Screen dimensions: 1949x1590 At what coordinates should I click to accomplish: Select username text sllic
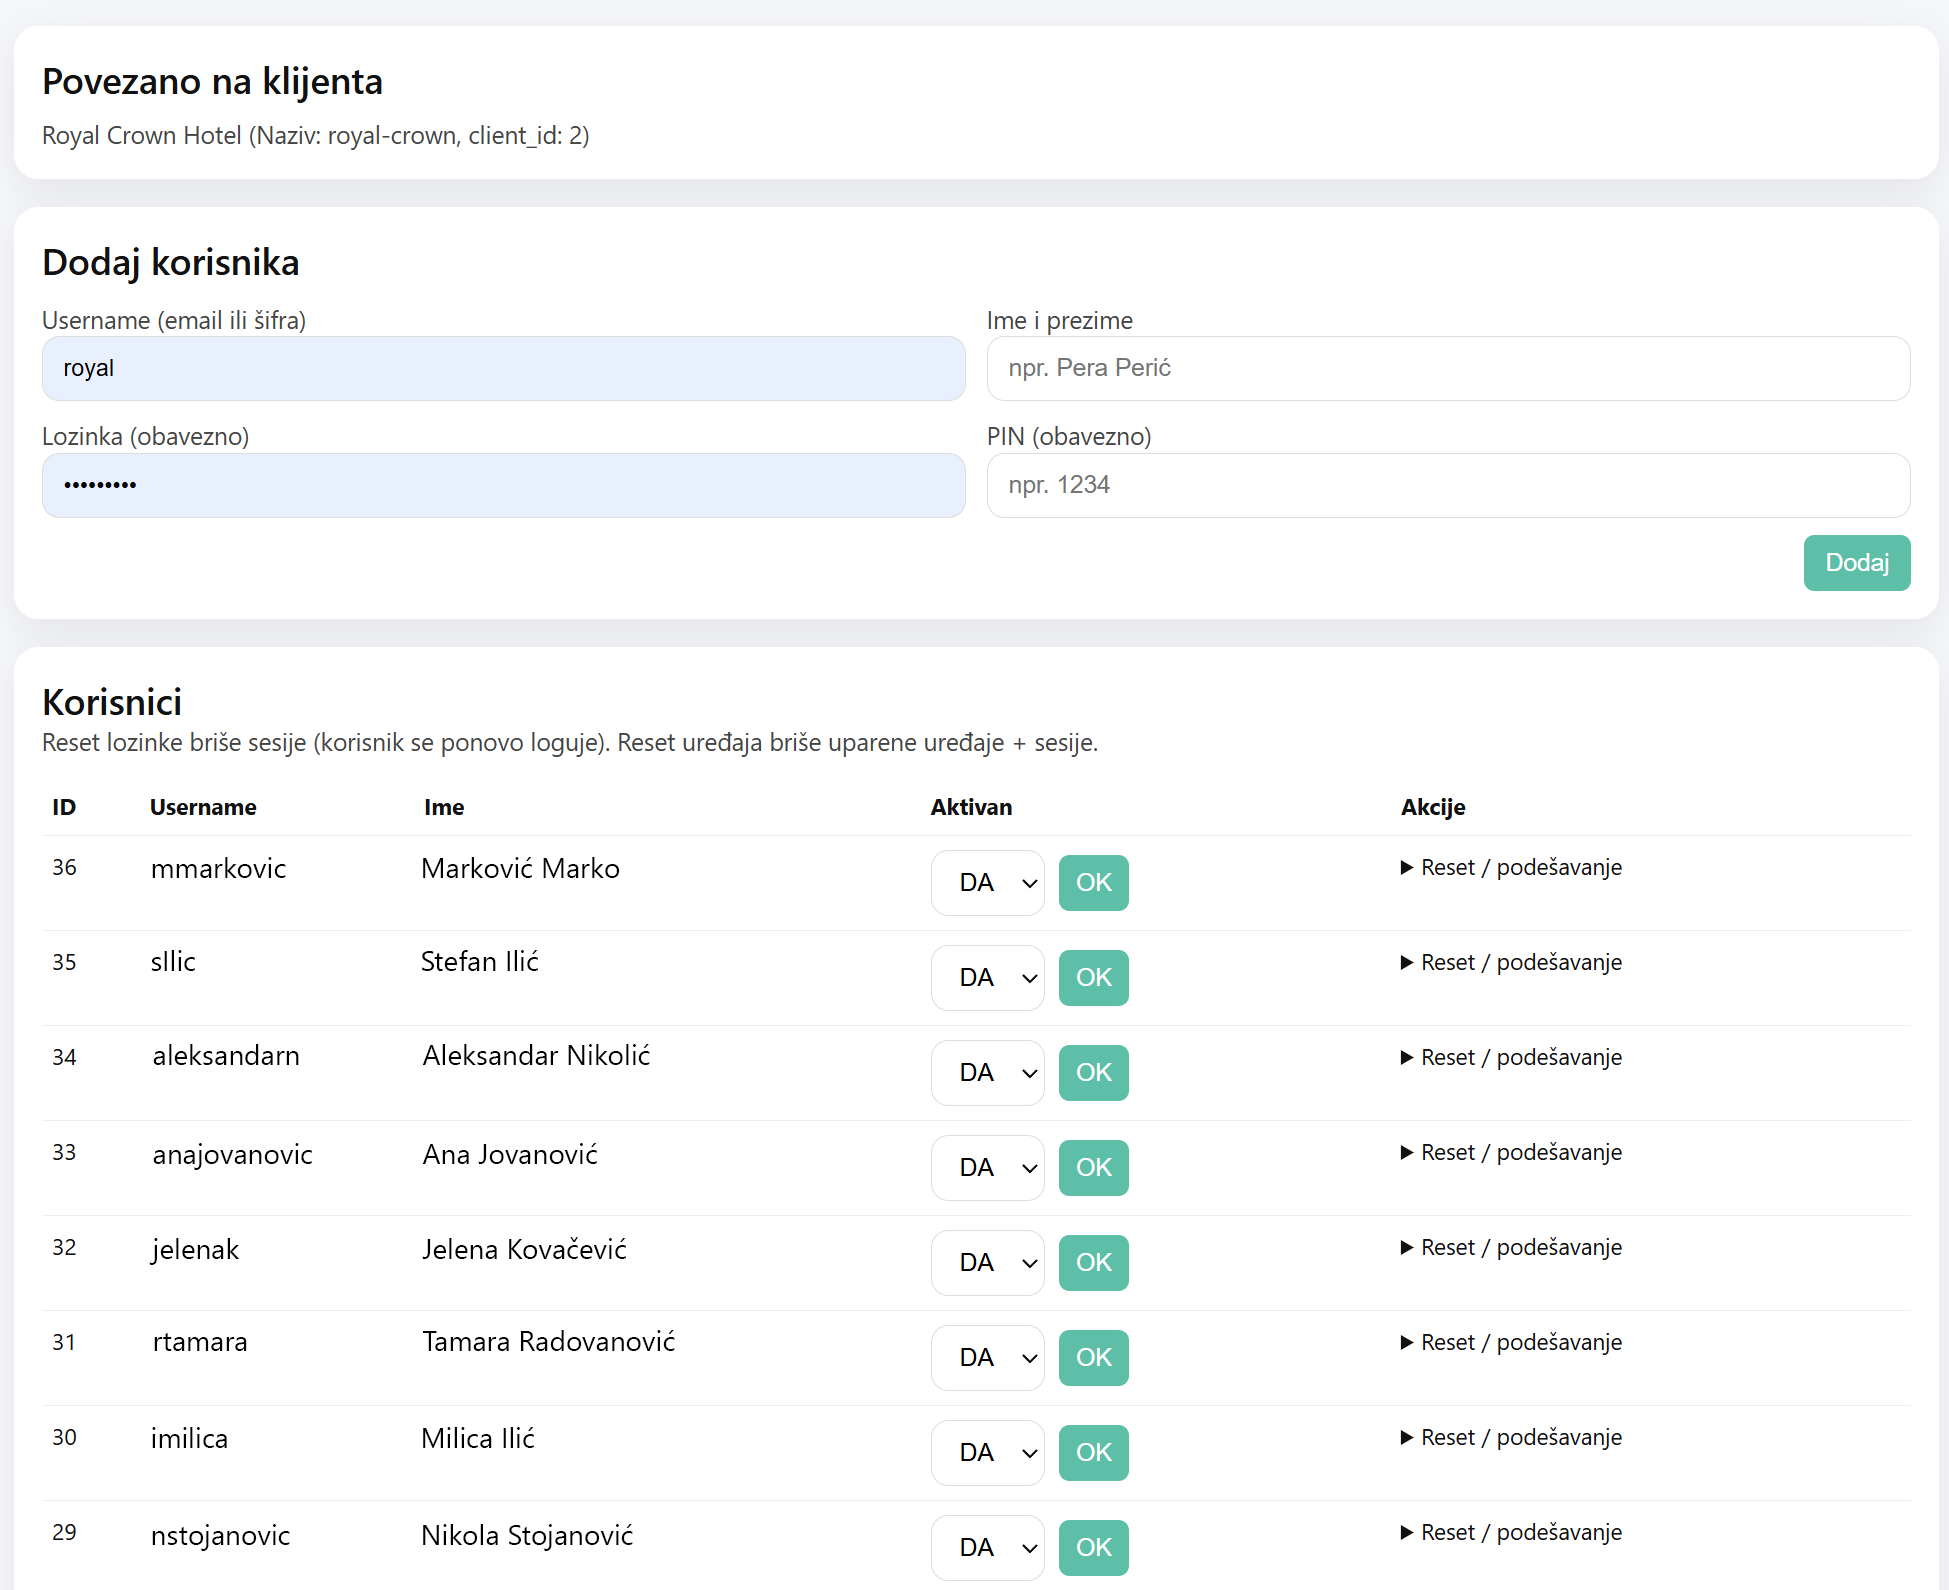[173, 962]
